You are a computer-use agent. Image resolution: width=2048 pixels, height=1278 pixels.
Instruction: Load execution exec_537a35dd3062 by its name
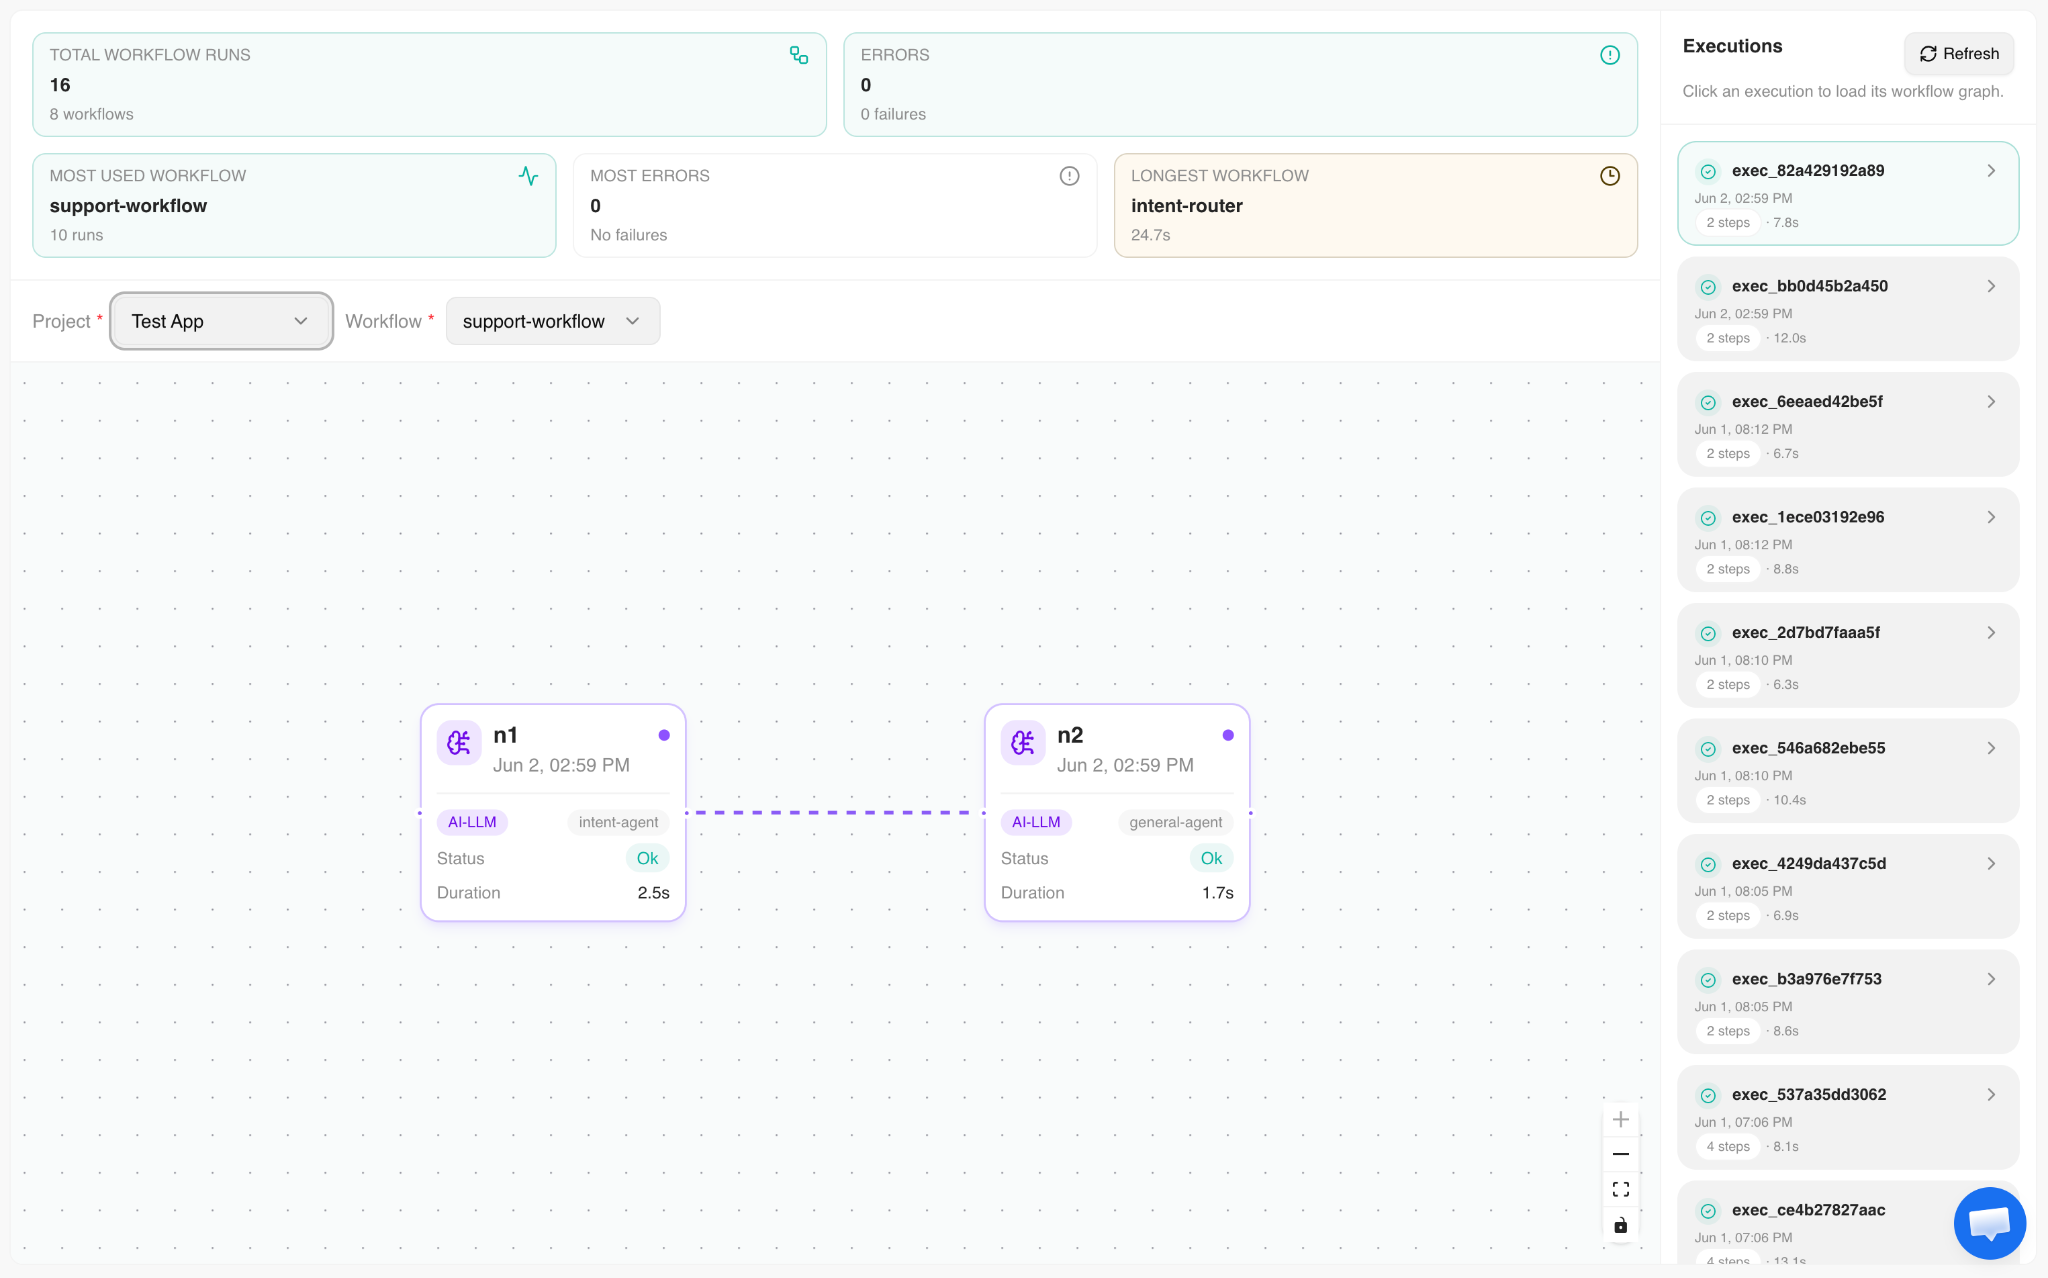1809,1095
